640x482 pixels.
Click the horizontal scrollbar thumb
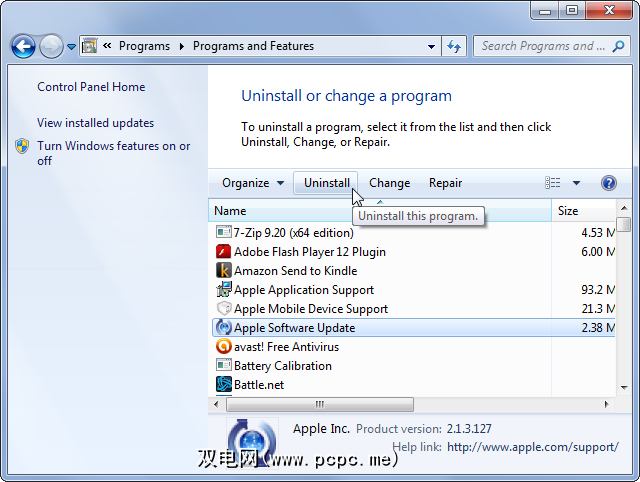pyautogui.click(x=320, y=404)
